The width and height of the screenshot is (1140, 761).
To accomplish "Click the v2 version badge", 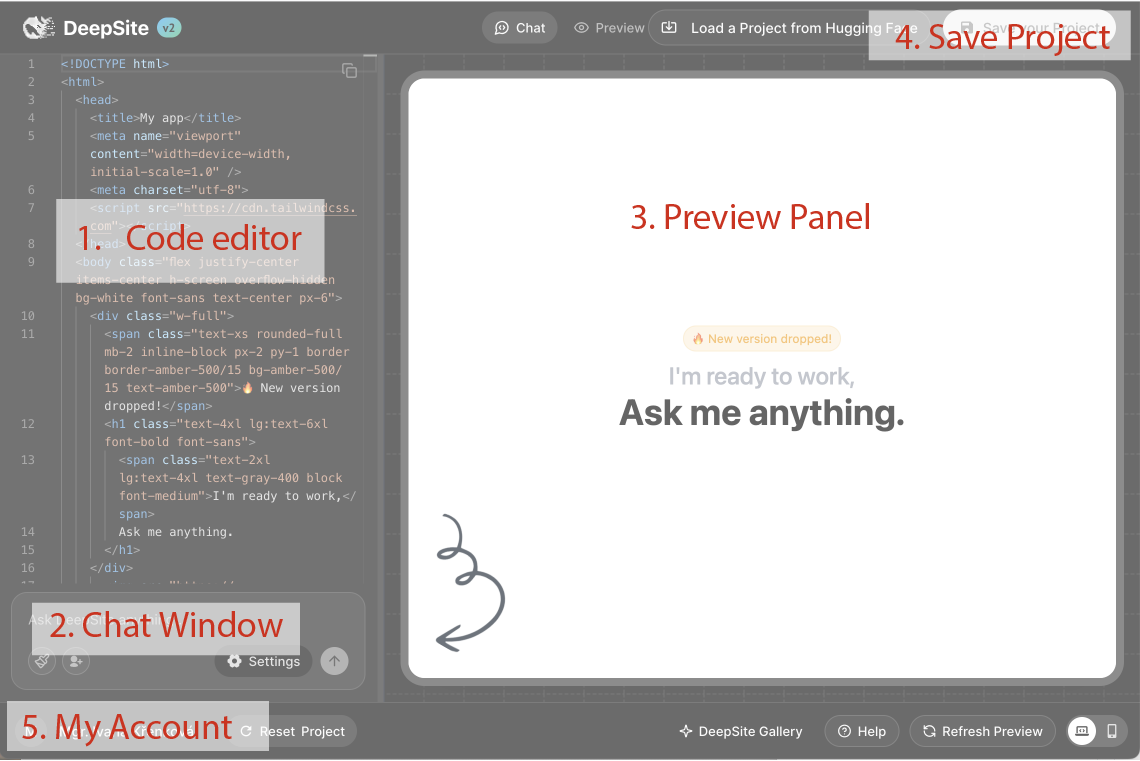I will (x=169, y=28).
